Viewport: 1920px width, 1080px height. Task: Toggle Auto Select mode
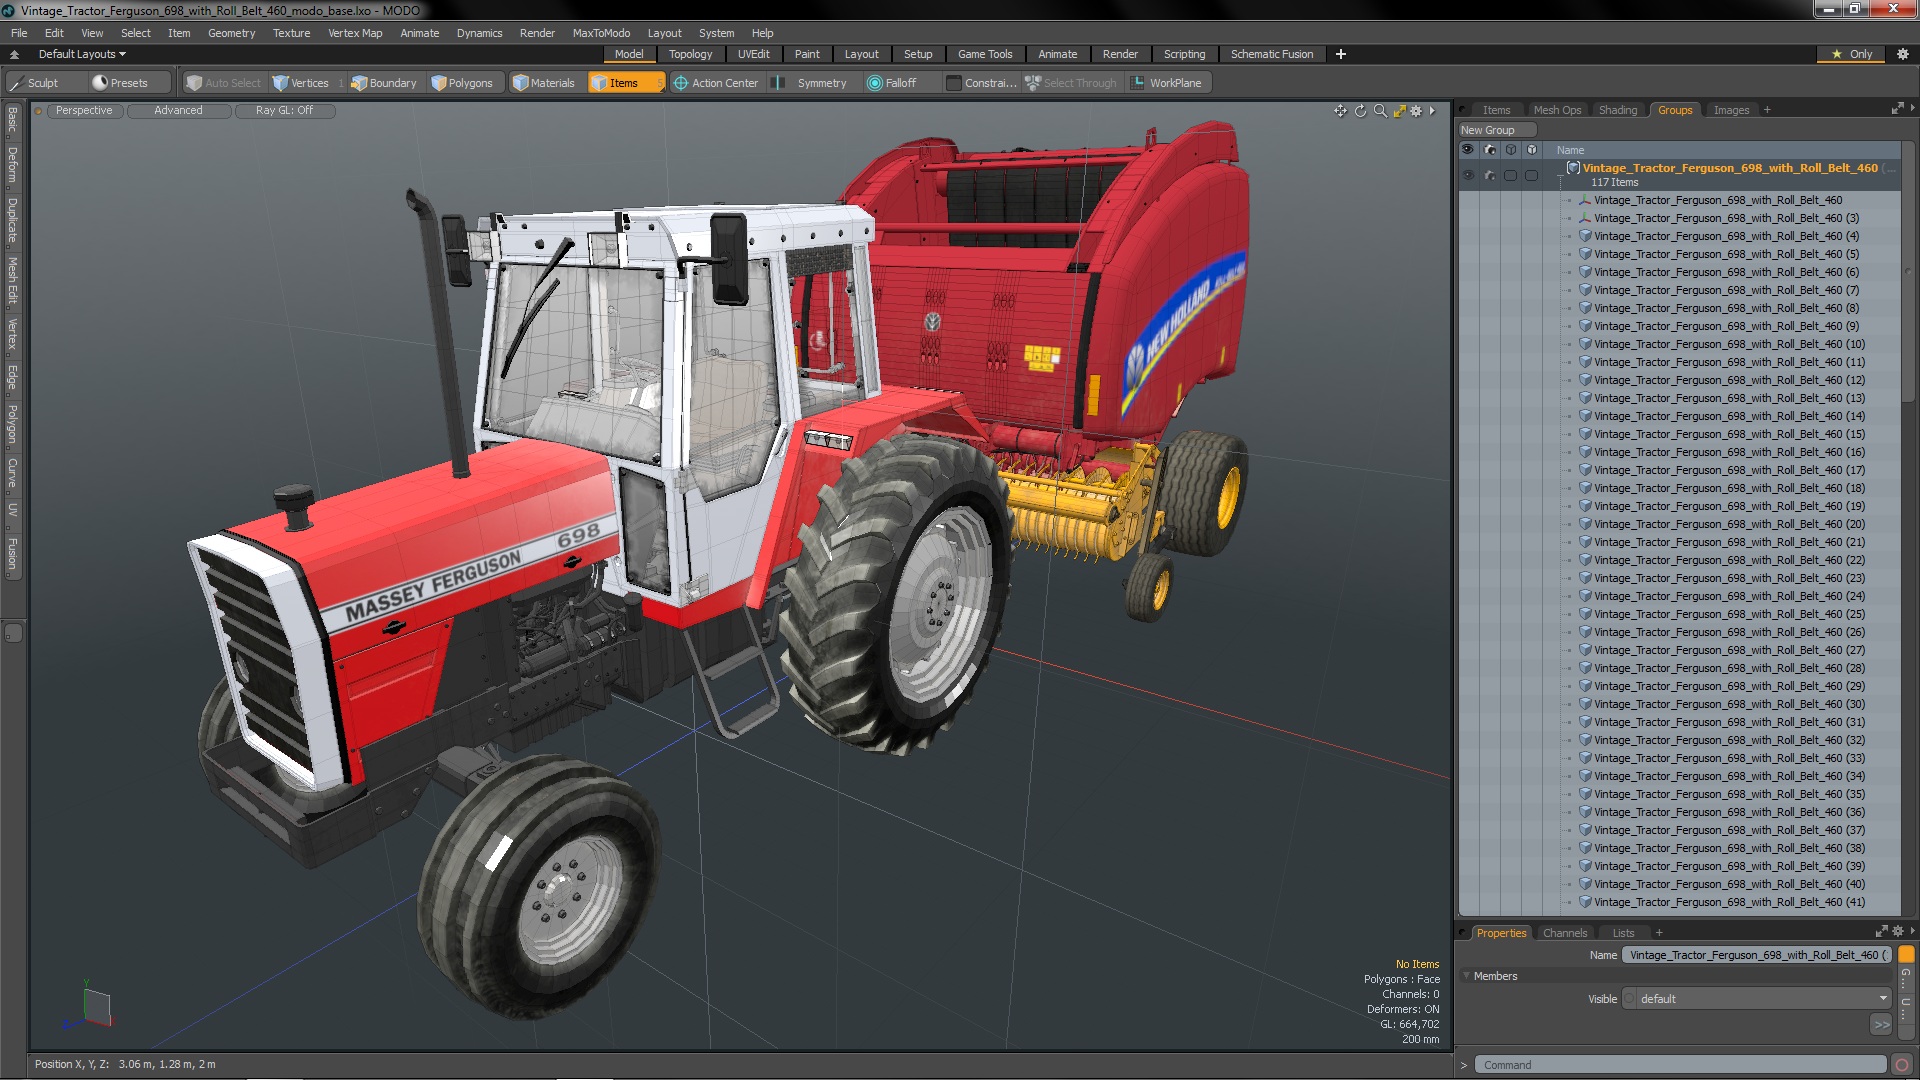(x=223, y=83)
